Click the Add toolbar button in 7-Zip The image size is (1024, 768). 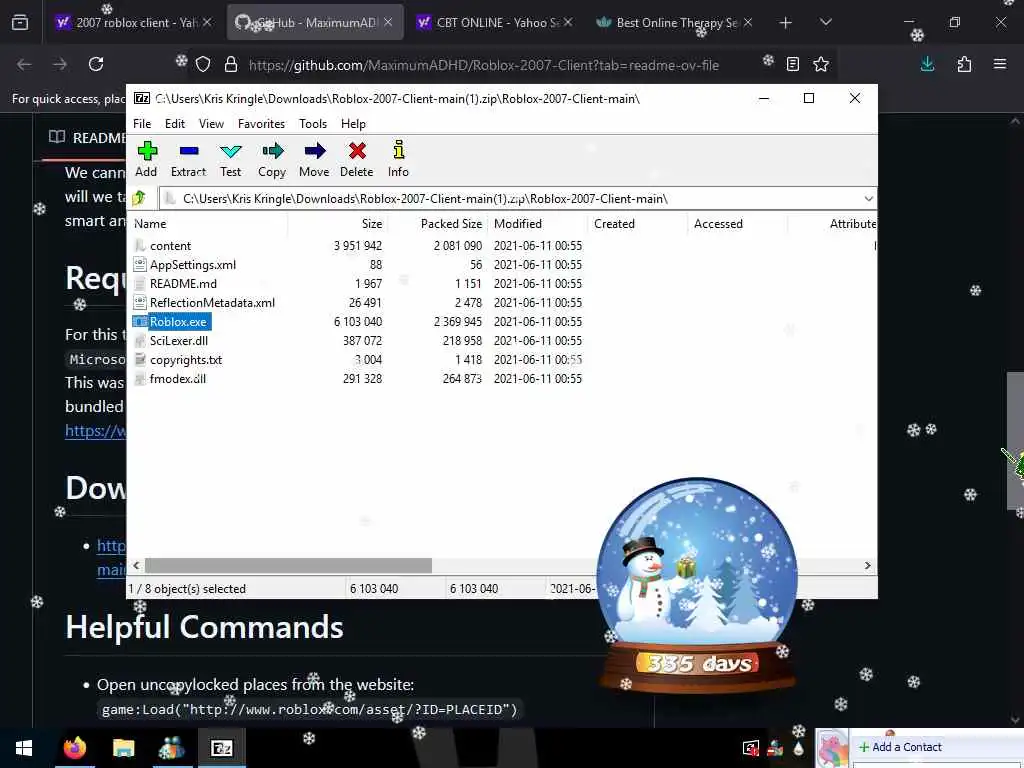tap(146, 159)
